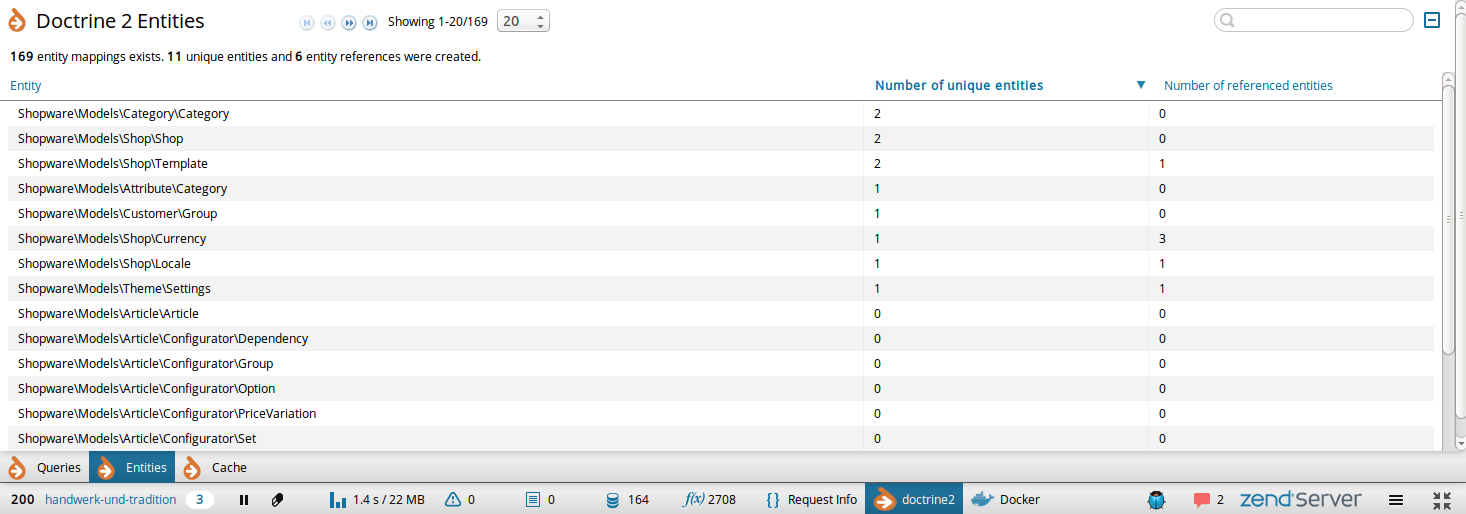Image resolution: width=1466 pixels, height=514 pixels.
Task: Change page size with the 20 stepper
Action: (523, 21)
